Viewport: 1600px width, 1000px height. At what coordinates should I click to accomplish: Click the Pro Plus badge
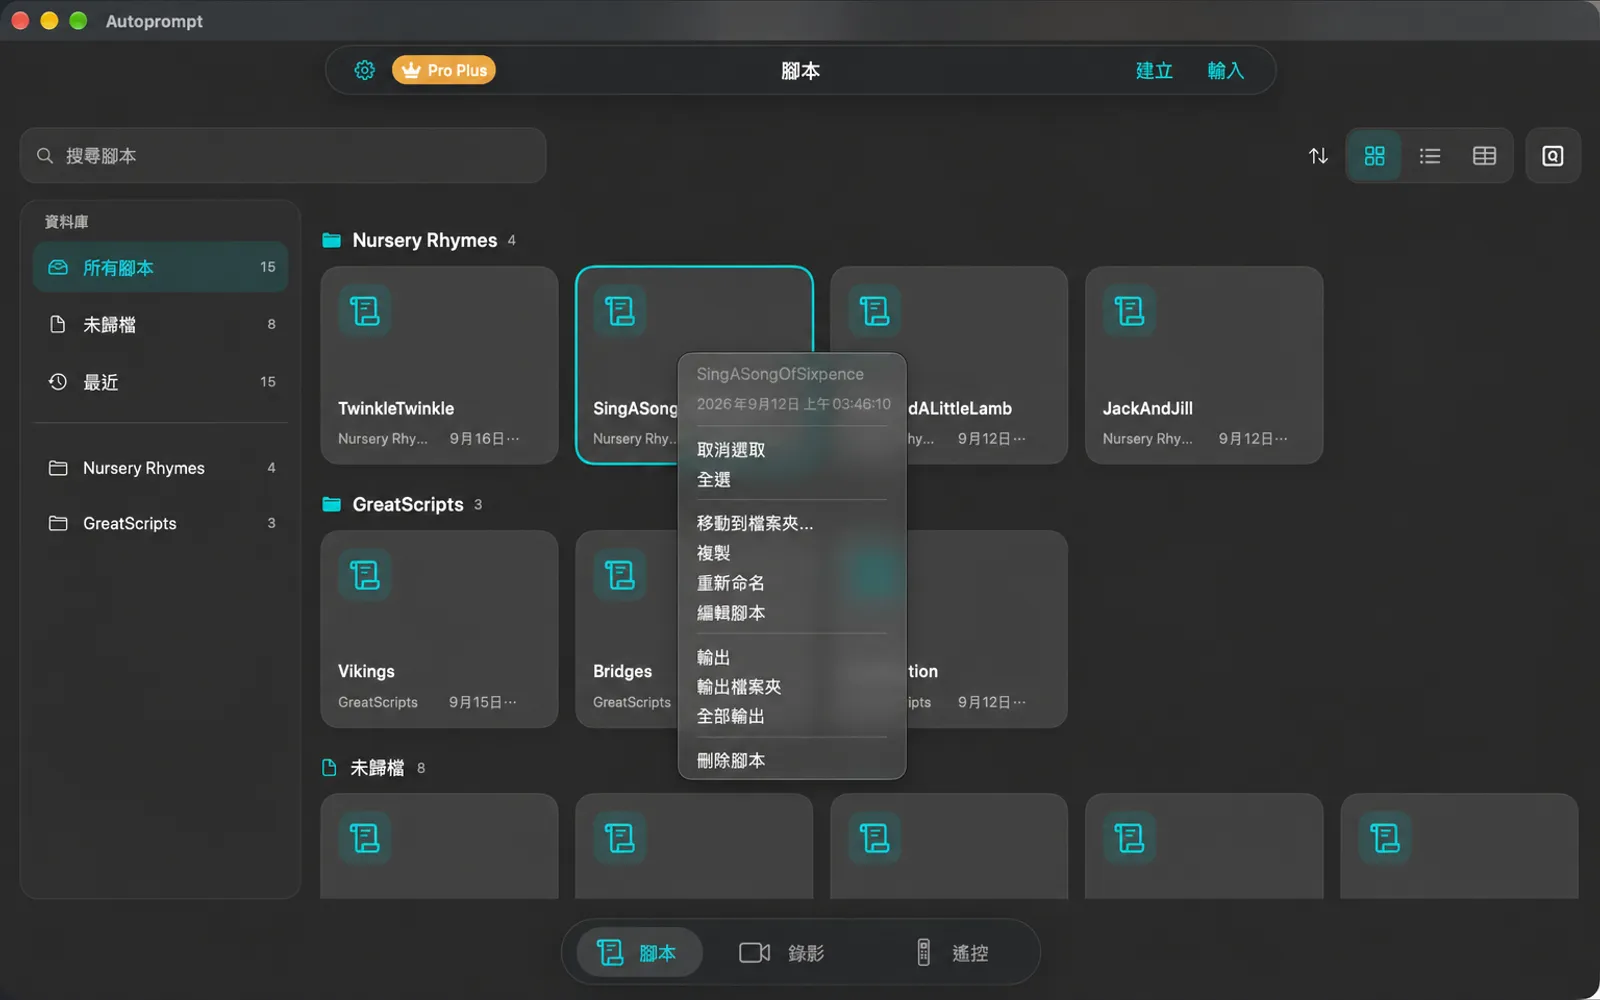(x=444, y=70)
